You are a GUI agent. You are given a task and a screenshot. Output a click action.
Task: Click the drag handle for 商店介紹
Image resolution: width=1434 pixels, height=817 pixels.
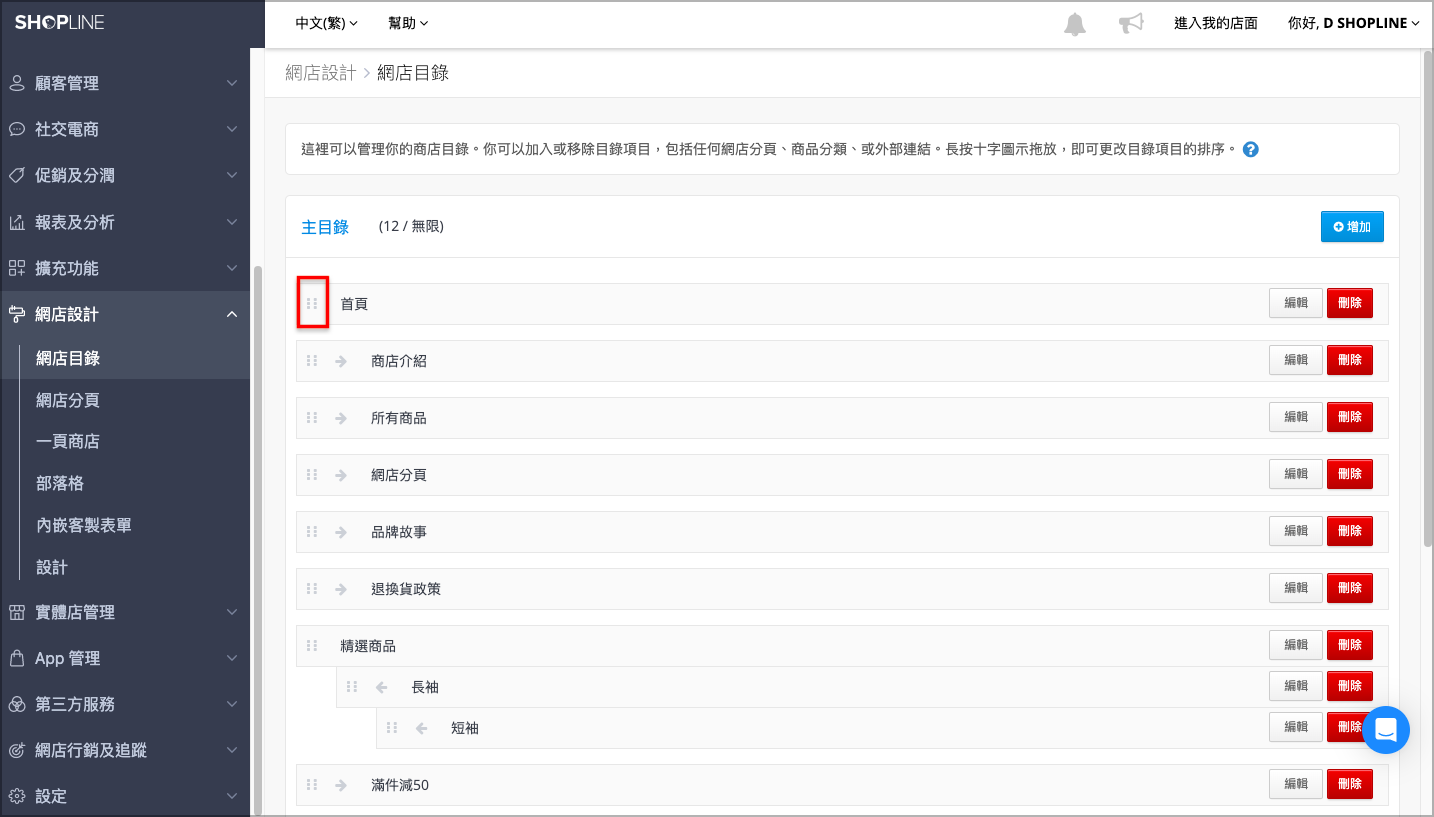(312, 361)
